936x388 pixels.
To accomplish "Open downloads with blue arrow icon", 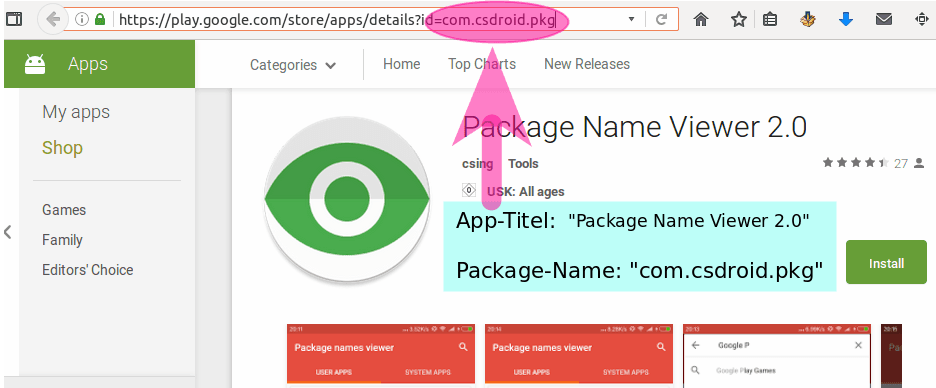I will (x=845, y=20).
